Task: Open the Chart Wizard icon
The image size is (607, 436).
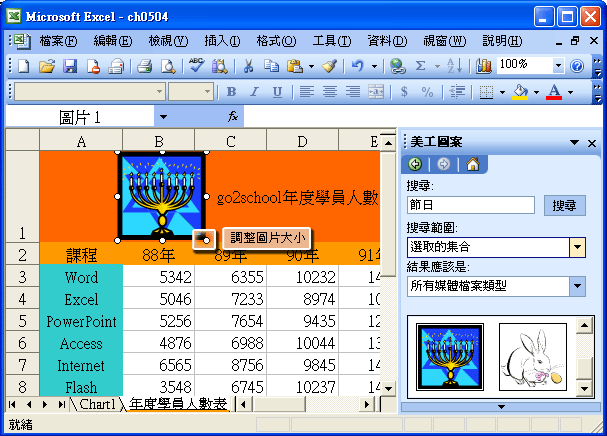Action: click(484, 66)
